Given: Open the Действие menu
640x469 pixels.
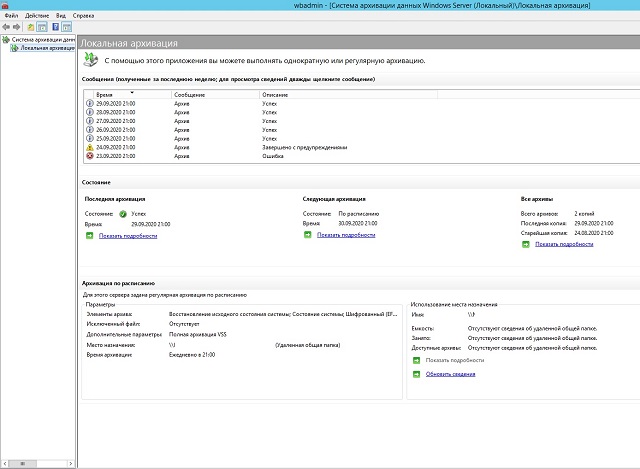Looking at the screenshot, I should [37, 16].
